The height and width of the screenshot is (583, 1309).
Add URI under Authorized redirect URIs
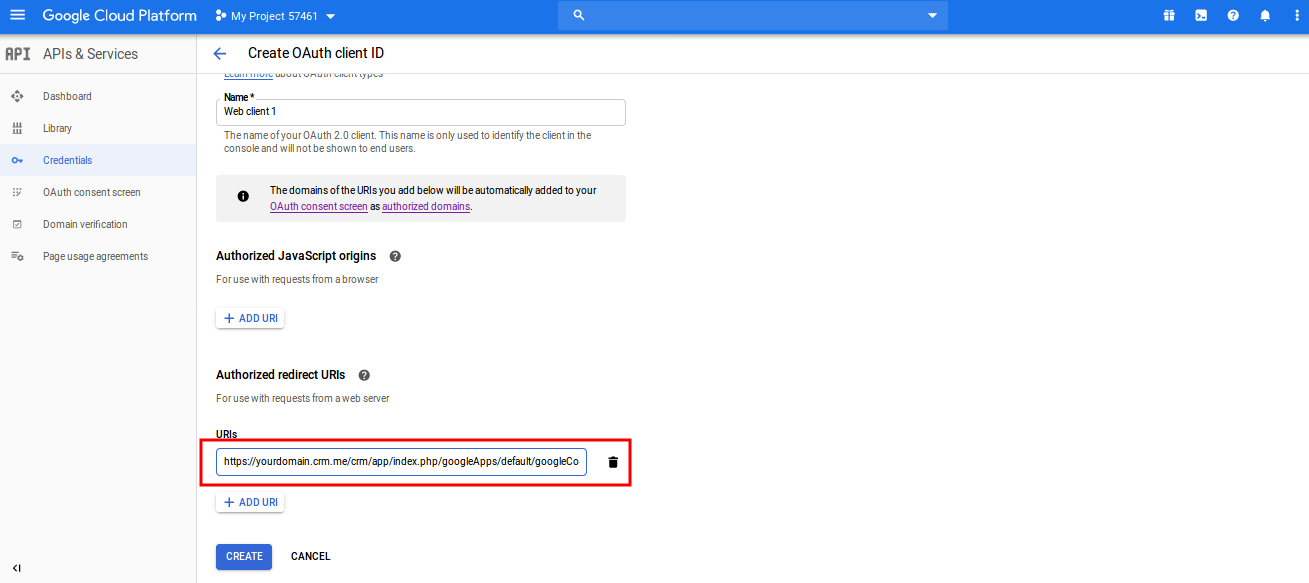click(250, 502)
